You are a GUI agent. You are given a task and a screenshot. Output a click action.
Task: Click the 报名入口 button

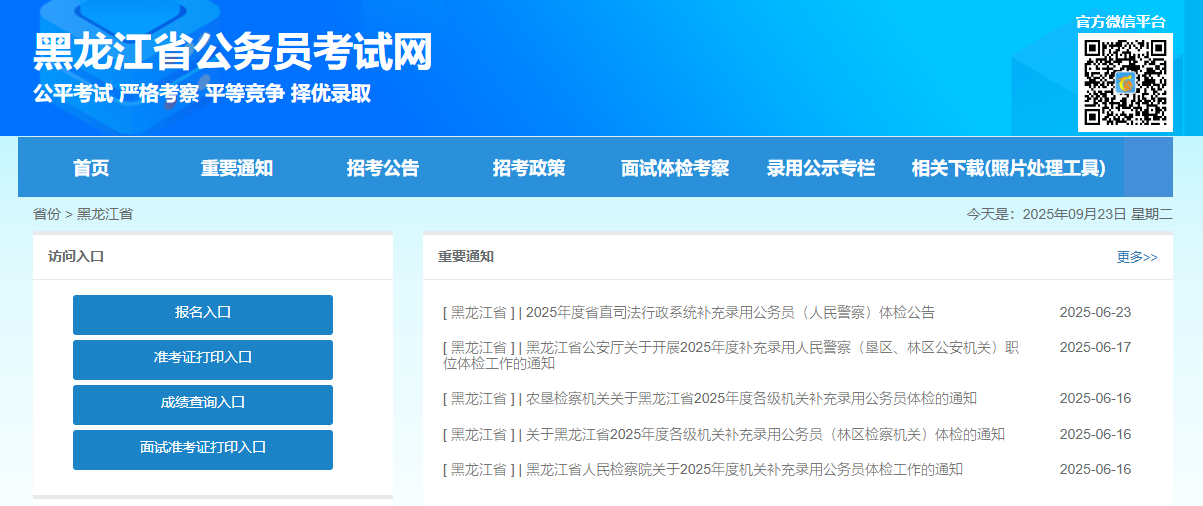203,314
